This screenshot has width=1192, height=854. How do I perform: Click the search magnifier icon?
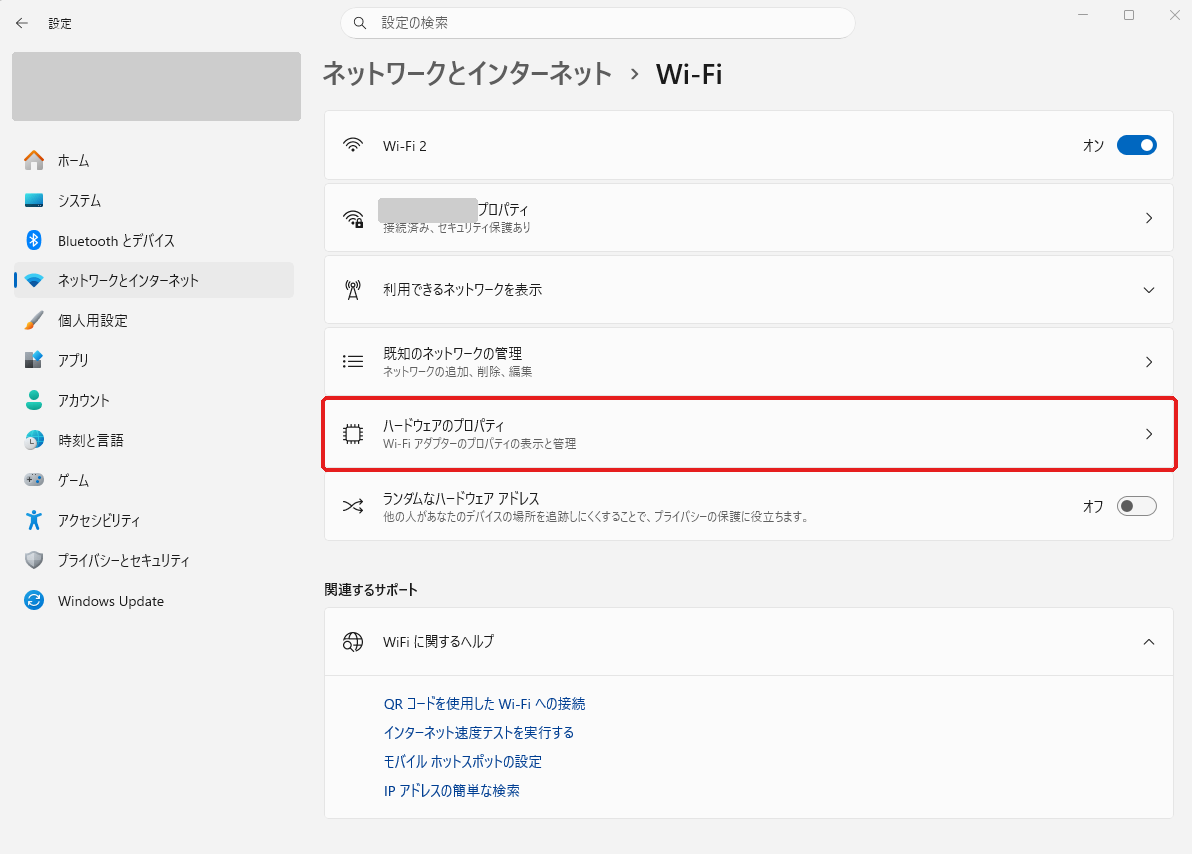click(360, 24)
